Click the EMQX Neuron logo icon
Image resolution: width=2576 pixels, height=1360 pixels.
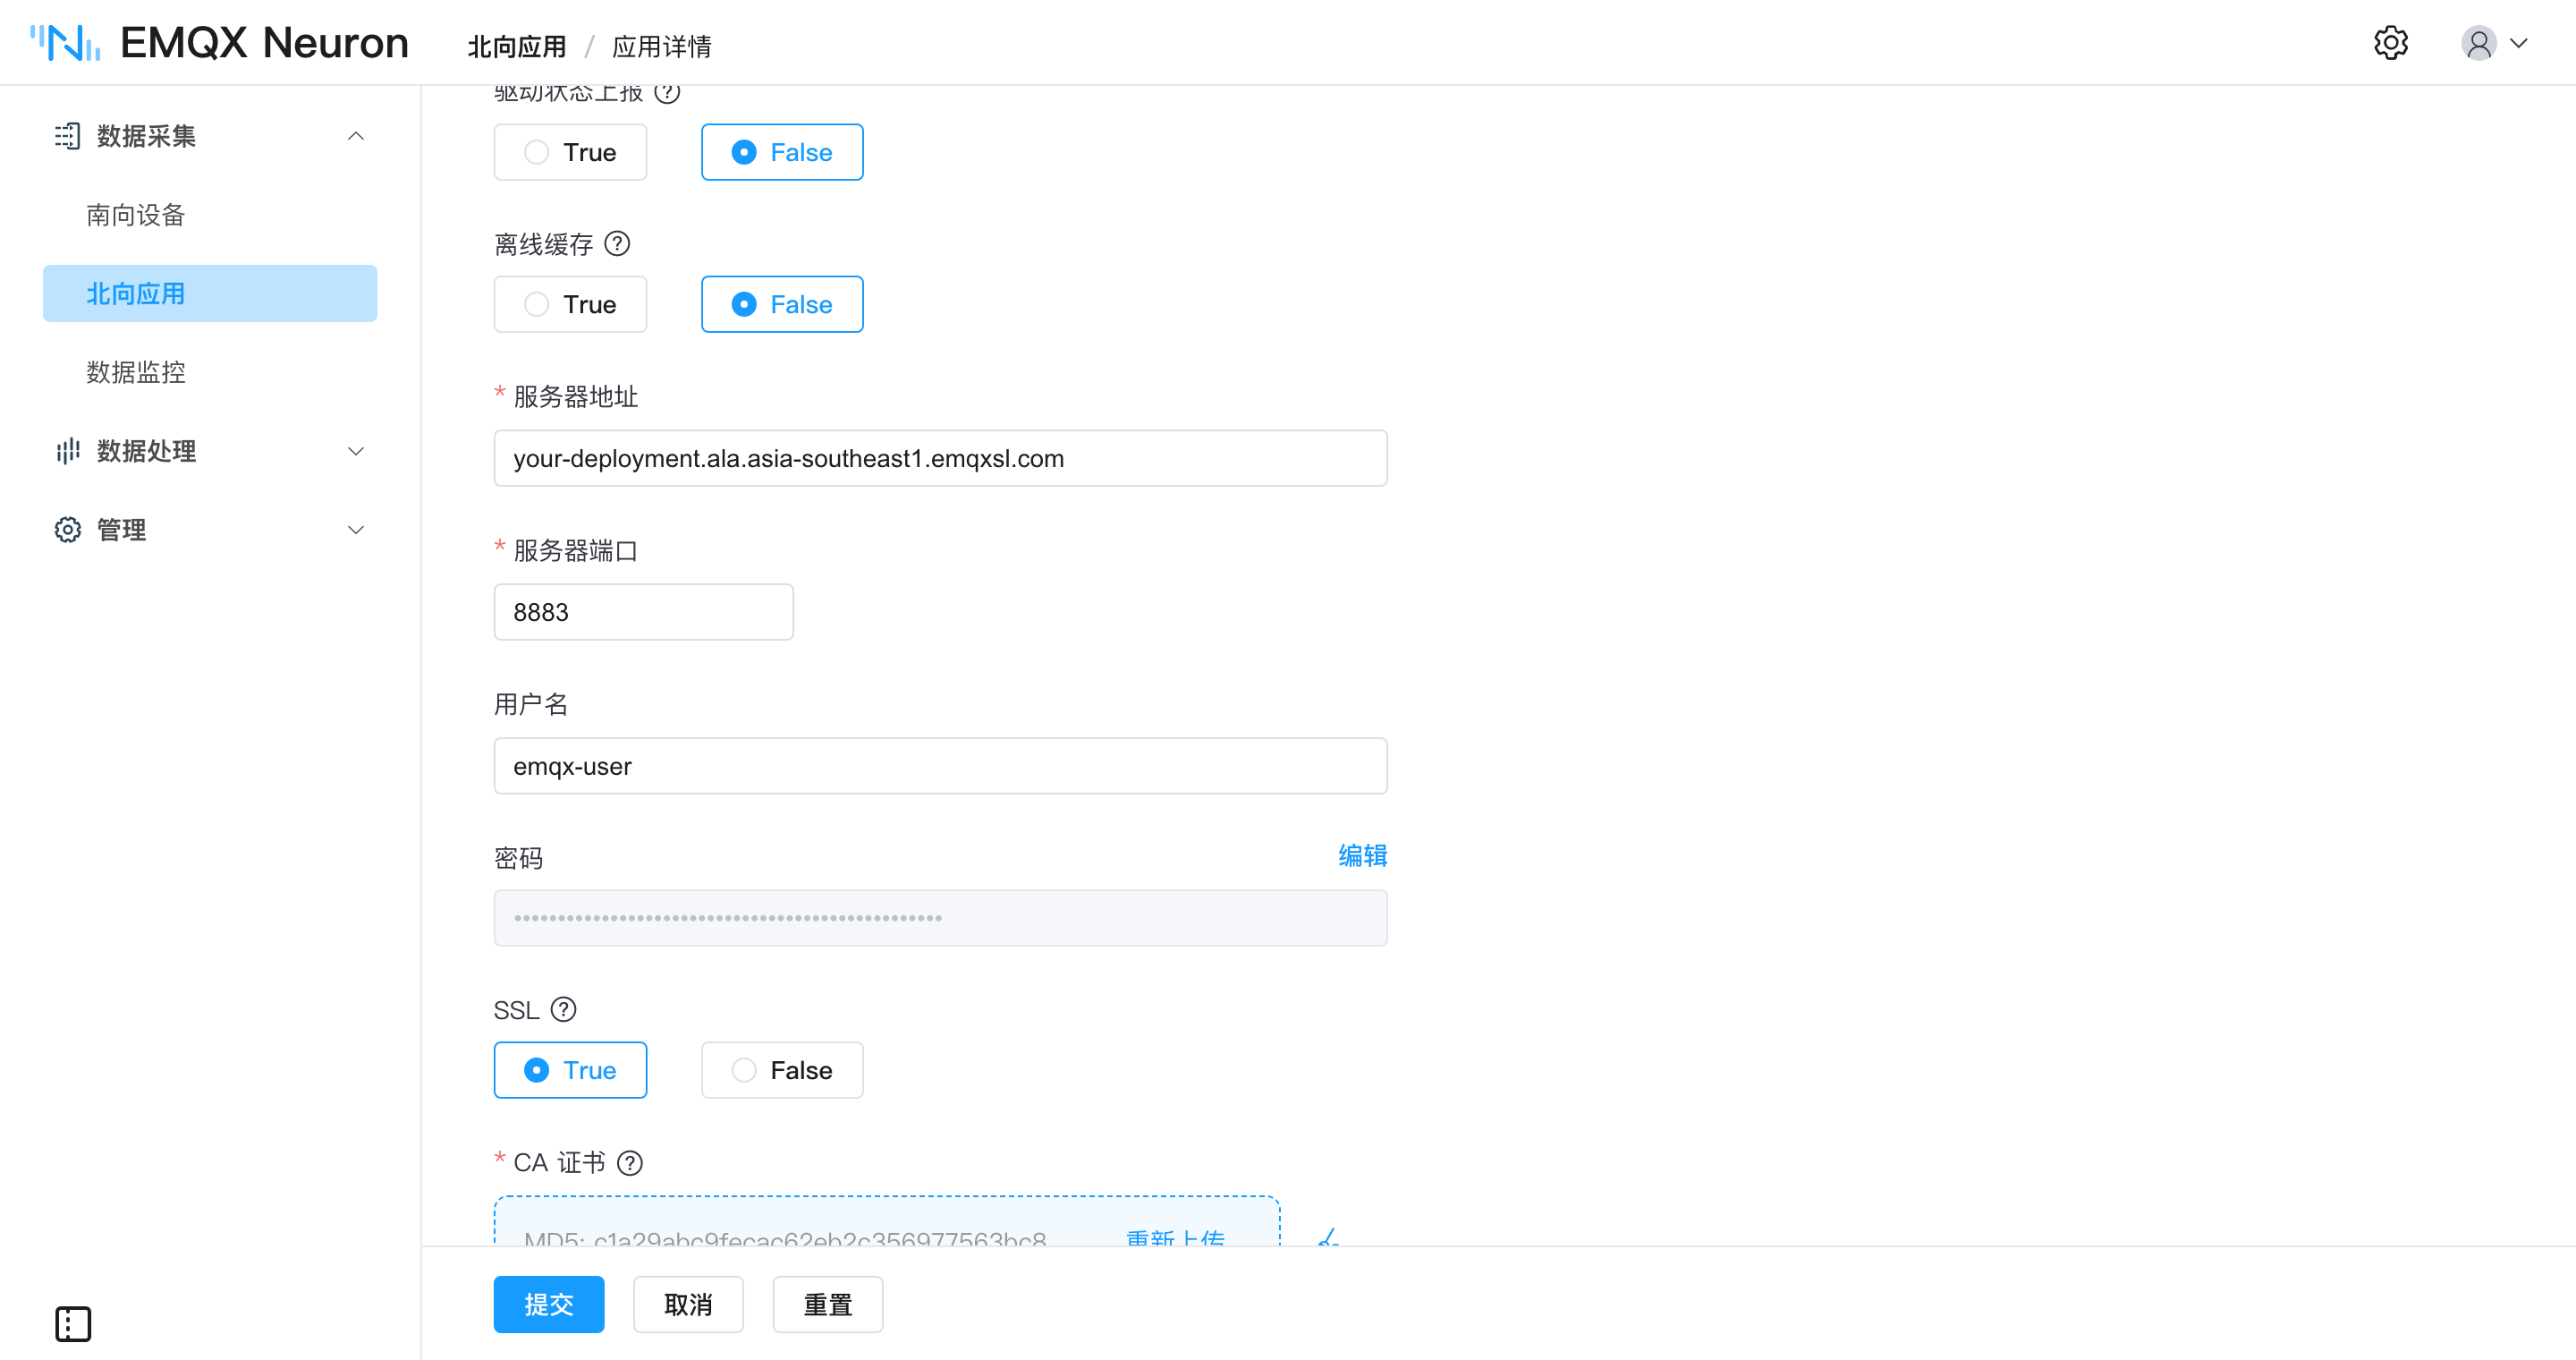tap(65, 43)
